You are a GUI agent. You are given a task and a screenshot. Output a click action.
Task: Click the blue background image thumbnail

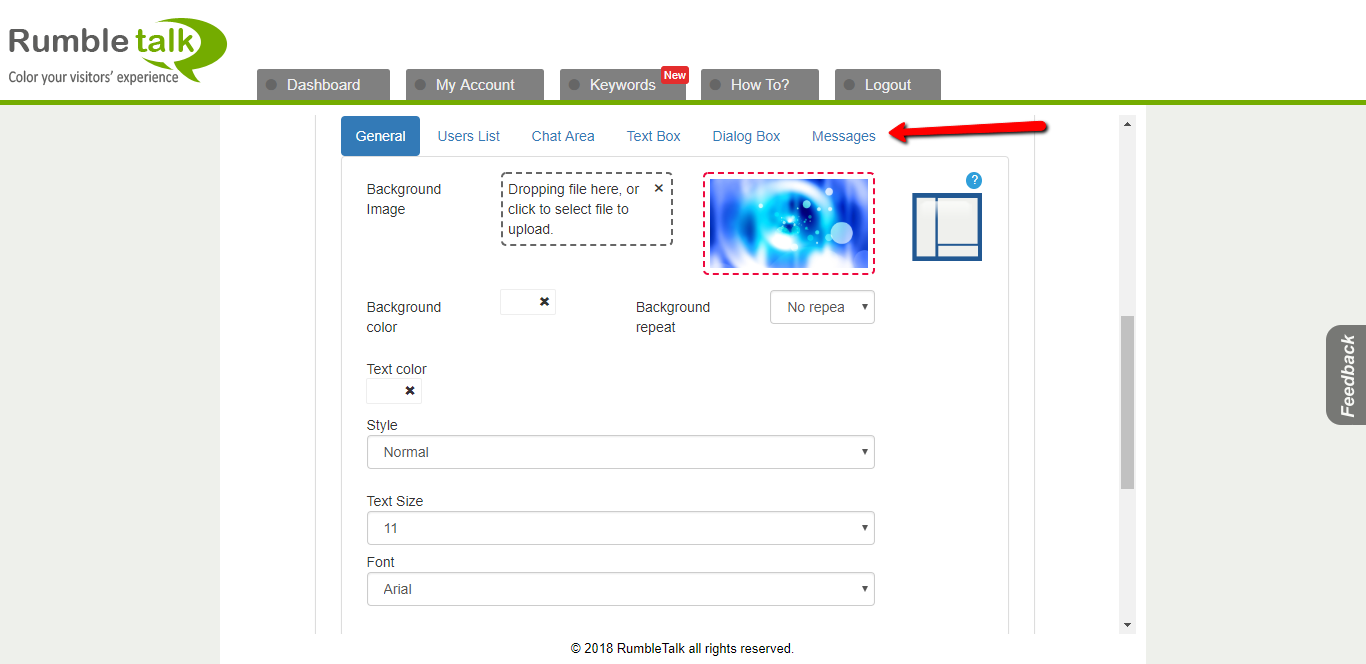(788, 224)
